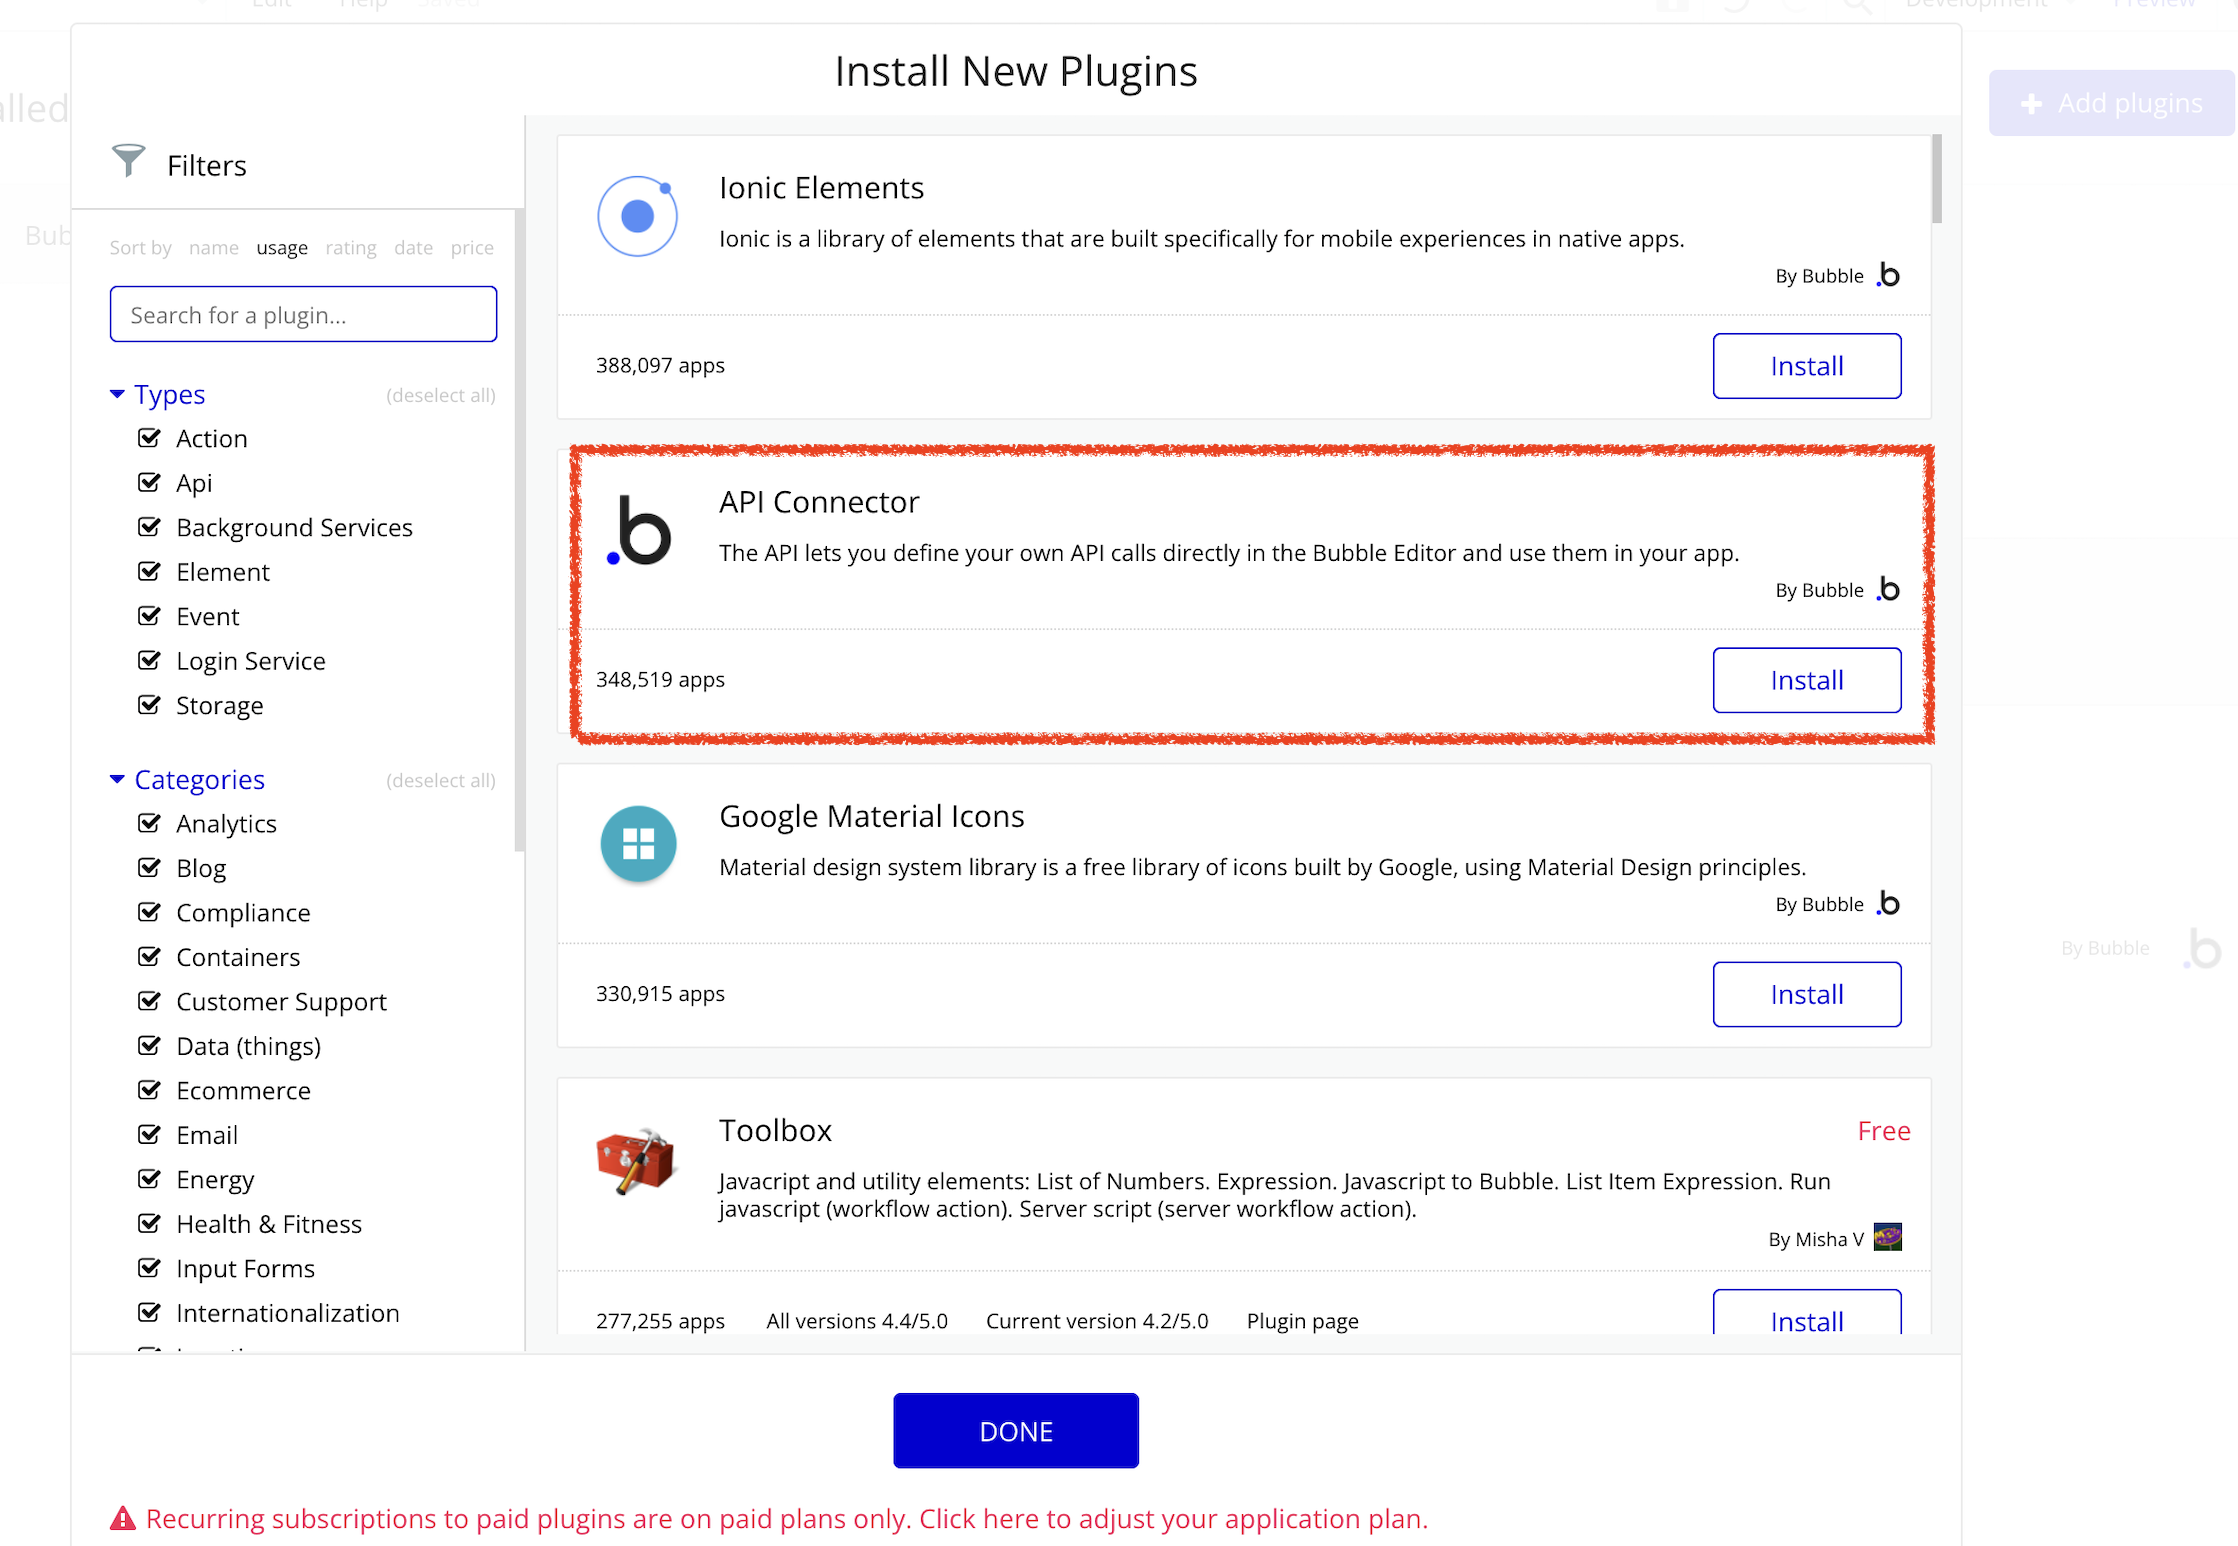Install the API Connector plugin
This screenshot has width=2238, height=1546.
[x=1806, y=680]
